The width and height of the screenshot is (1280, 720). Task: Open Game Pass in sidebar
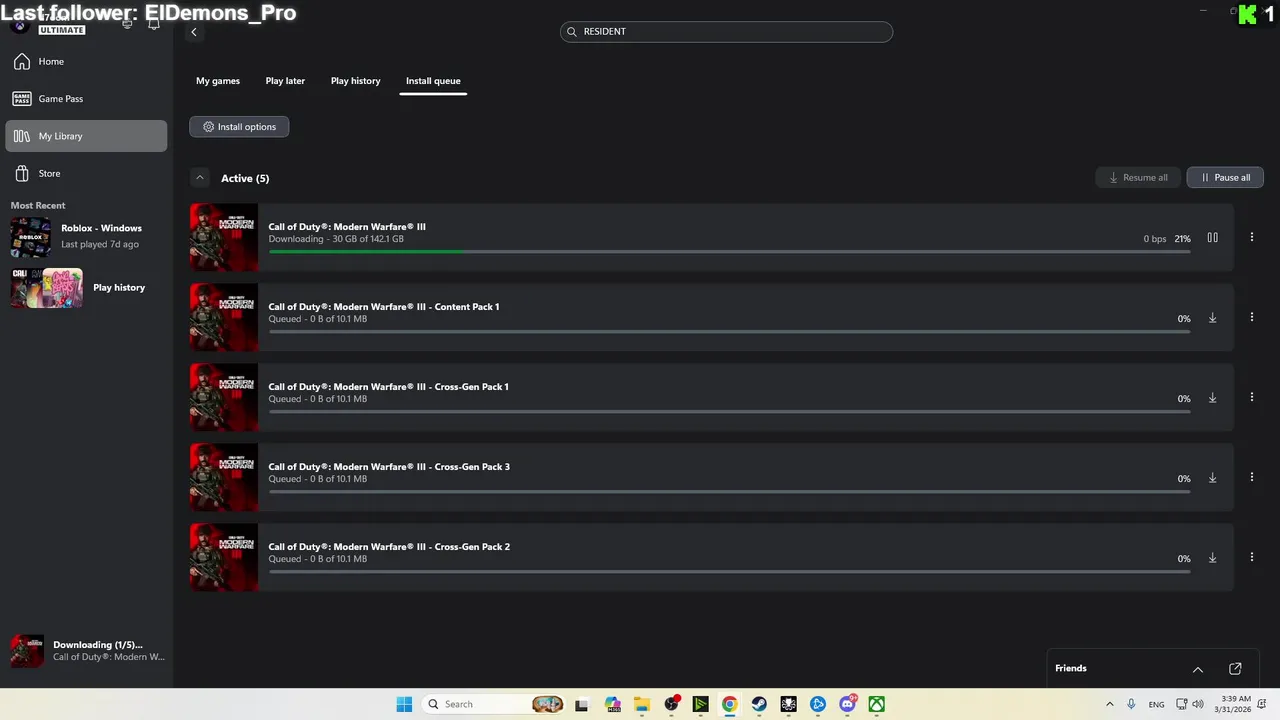click(x=86, y=99)
